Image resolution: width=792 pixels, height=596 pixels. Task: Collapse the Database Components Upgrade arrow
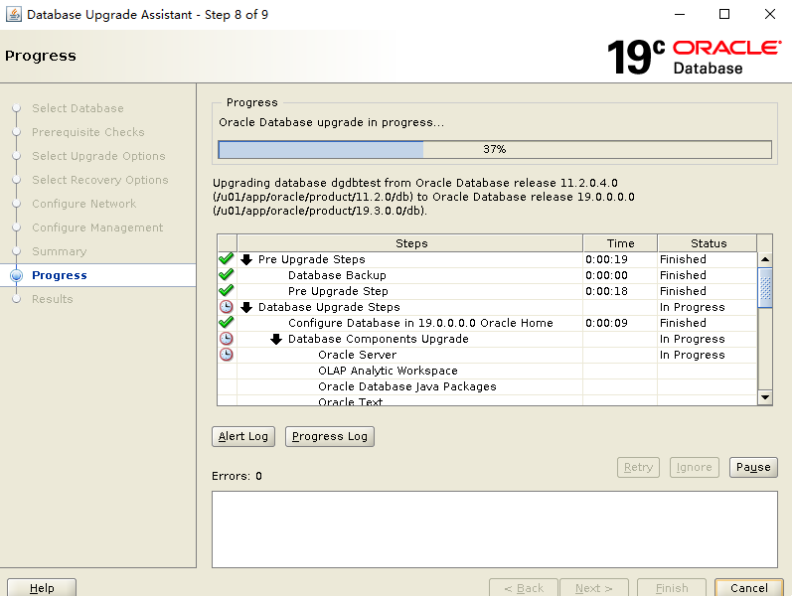click(x=276, y=339)
